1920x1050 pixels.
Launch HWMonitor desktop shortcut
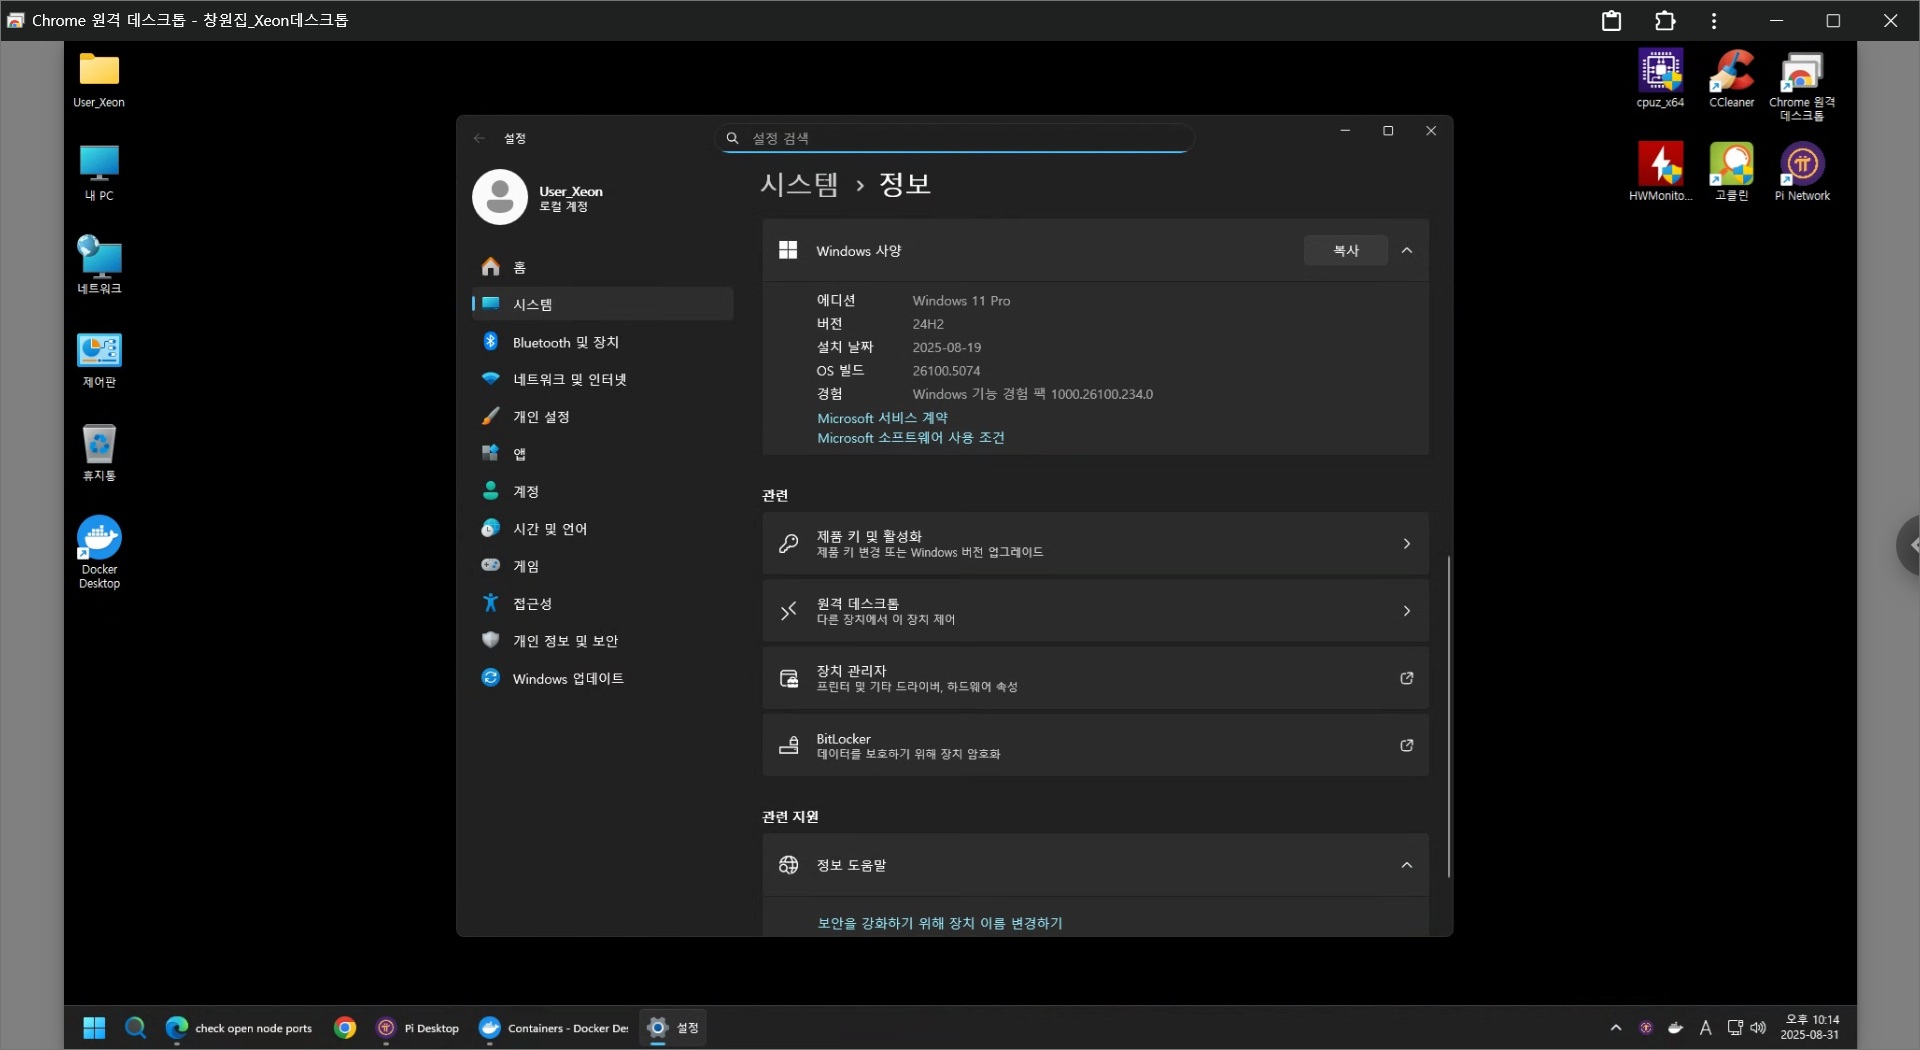coord(1660,172)
